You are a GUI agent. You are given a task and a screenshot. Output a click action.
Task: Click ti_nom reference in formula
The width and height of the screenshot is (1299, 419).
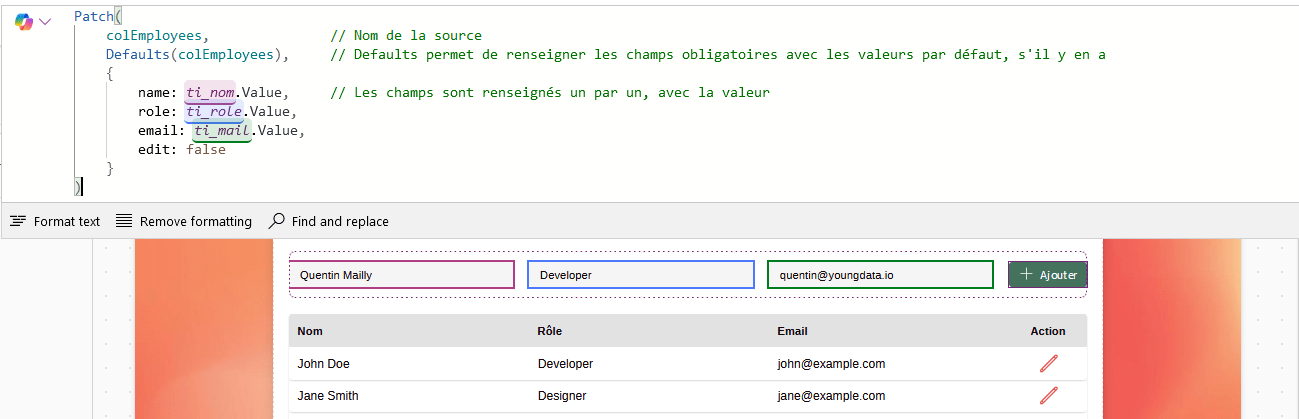(210, 93)
